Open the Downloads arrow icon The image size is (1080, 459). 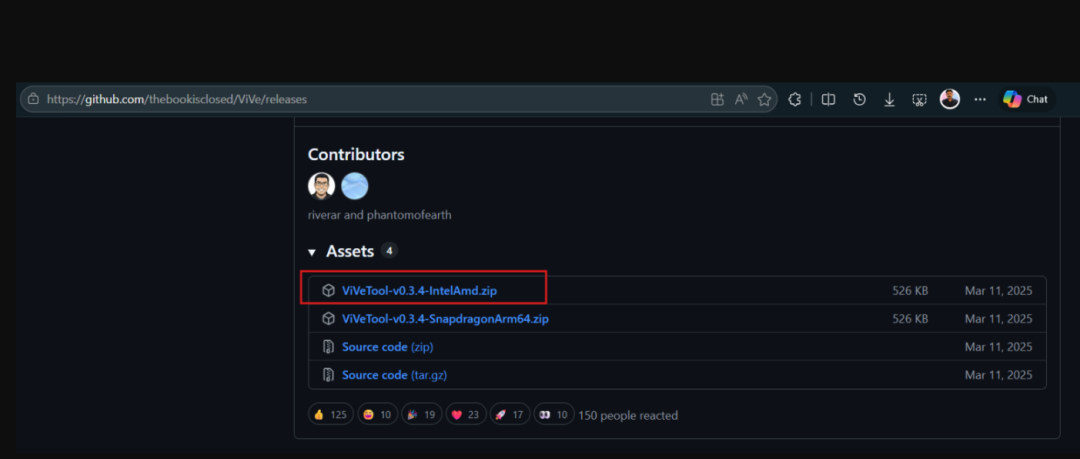click(889, 100)
